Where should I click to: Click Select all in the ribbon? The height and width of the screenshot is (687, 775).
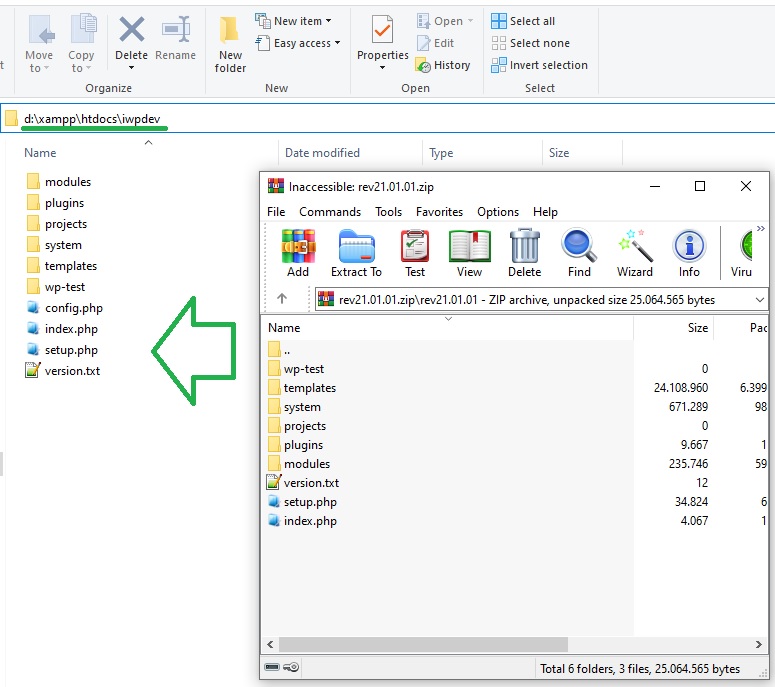523,21
